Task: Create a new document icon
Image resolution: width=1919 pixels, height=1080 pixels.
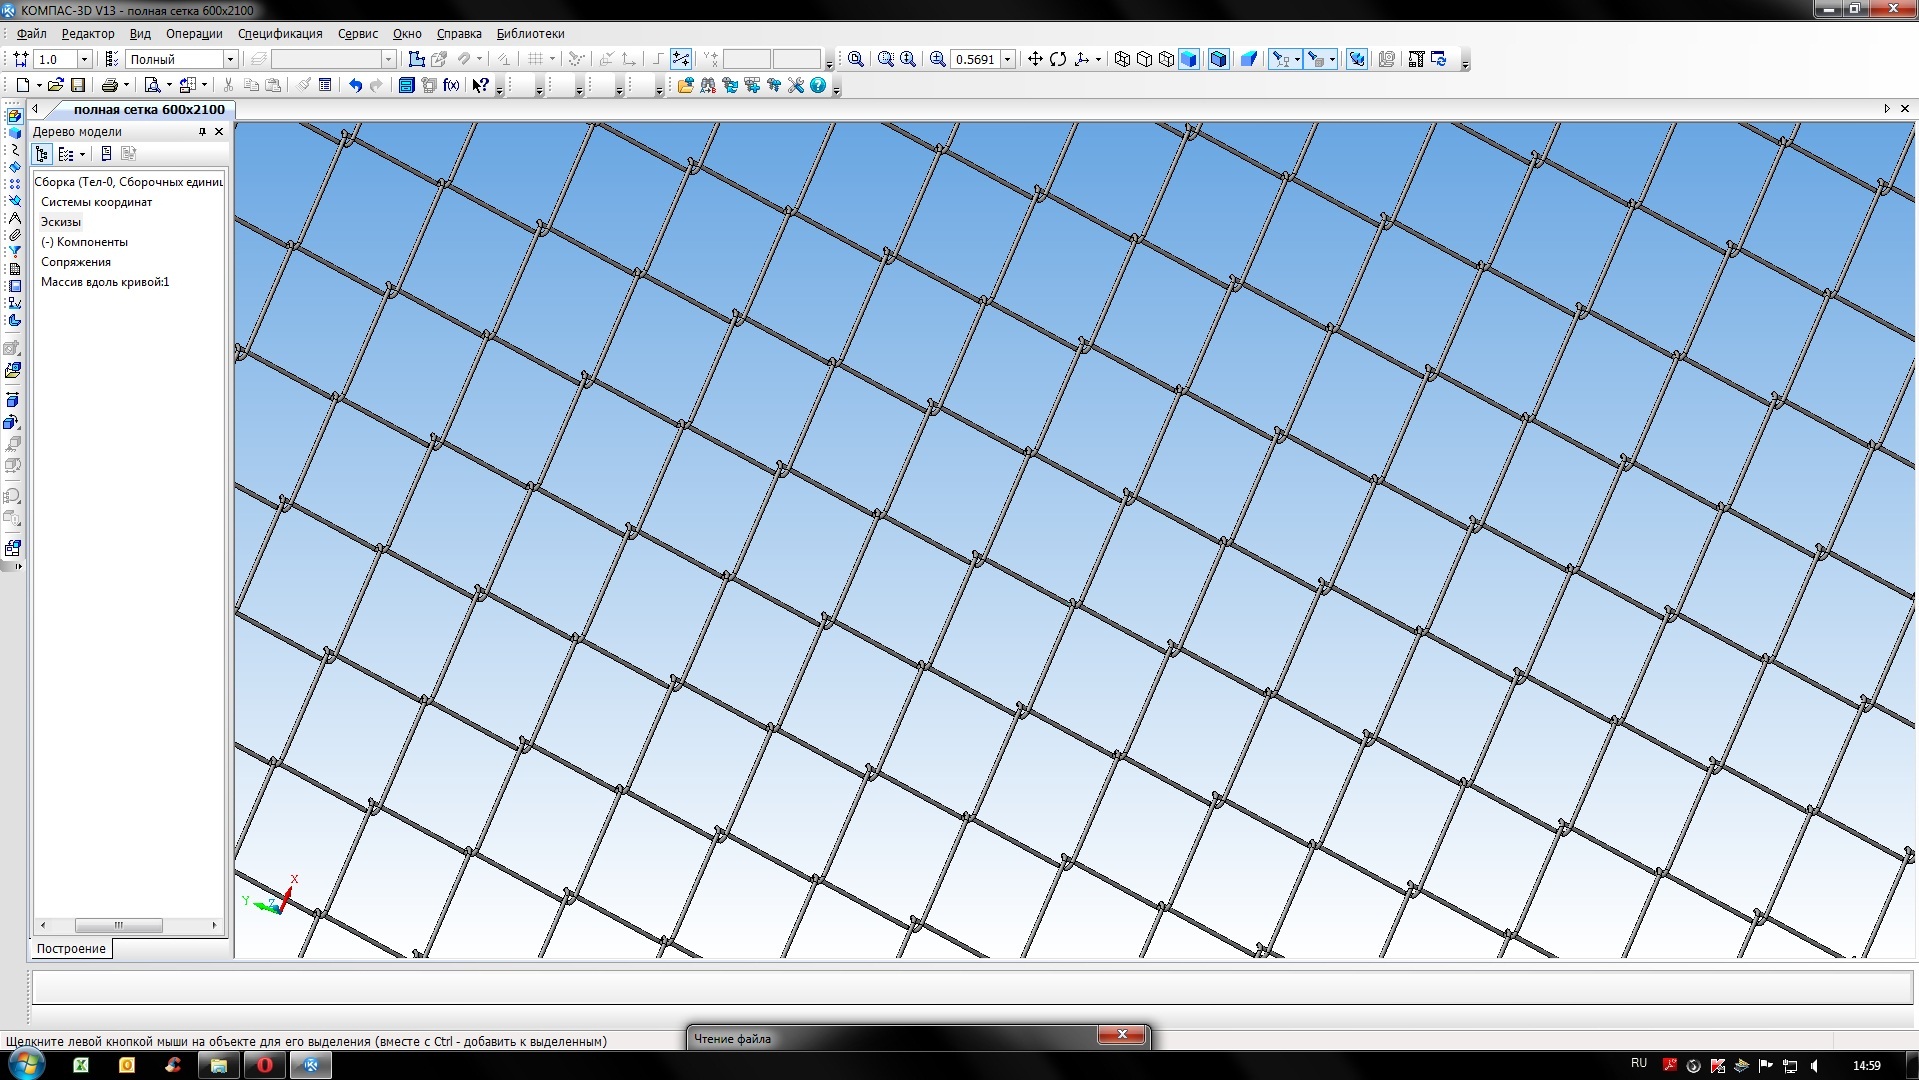Action: pyautogui.click(x=22, y=86)
